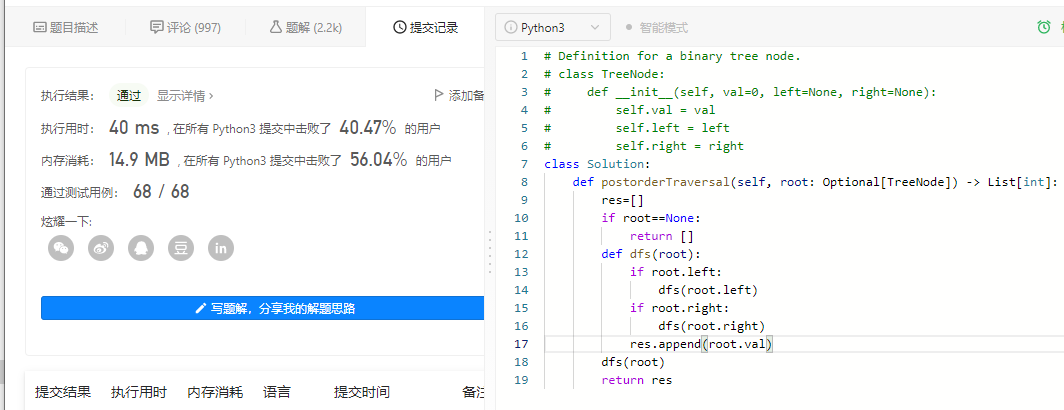1064x410 pixels.
Task: Click the flag icon to add a note
Action: point(439,96)
